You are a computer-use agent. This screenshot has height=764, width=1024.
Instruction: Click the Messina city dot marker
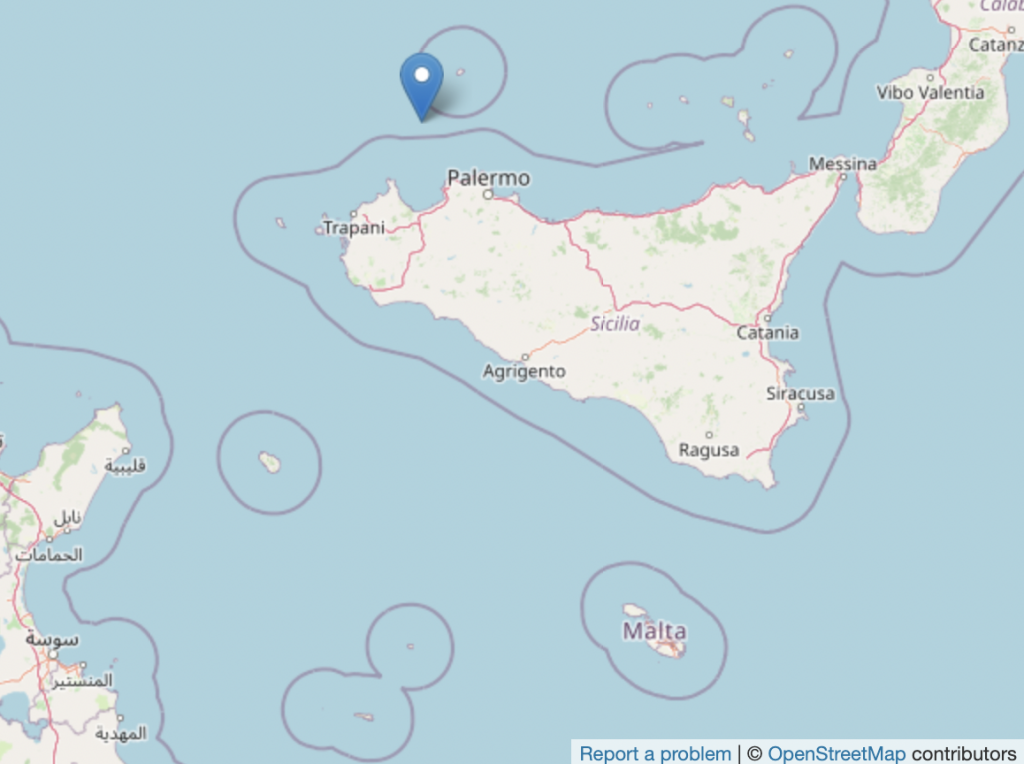click(x=843, y=177)
